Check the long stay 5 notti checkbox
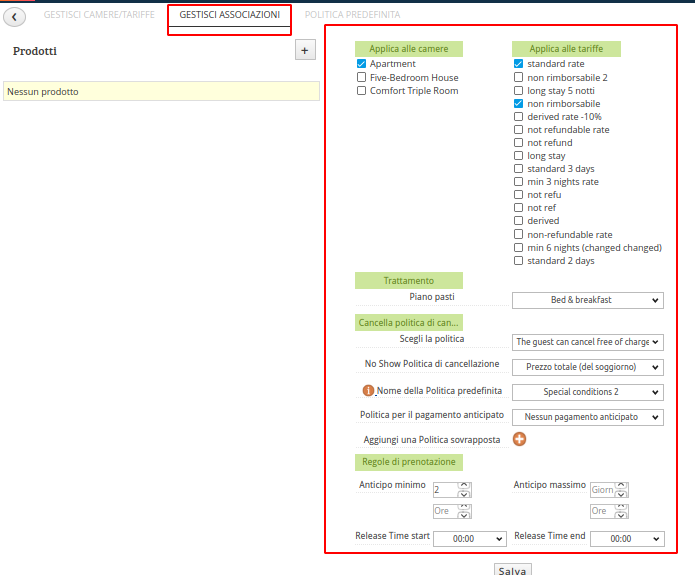This screenshot has width=695, height=575. tap(518, 90)
